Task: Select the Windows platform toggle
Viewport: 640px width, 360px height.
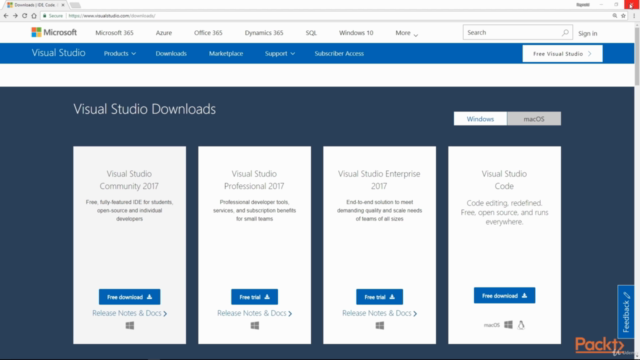Action: tap(480, 119)
